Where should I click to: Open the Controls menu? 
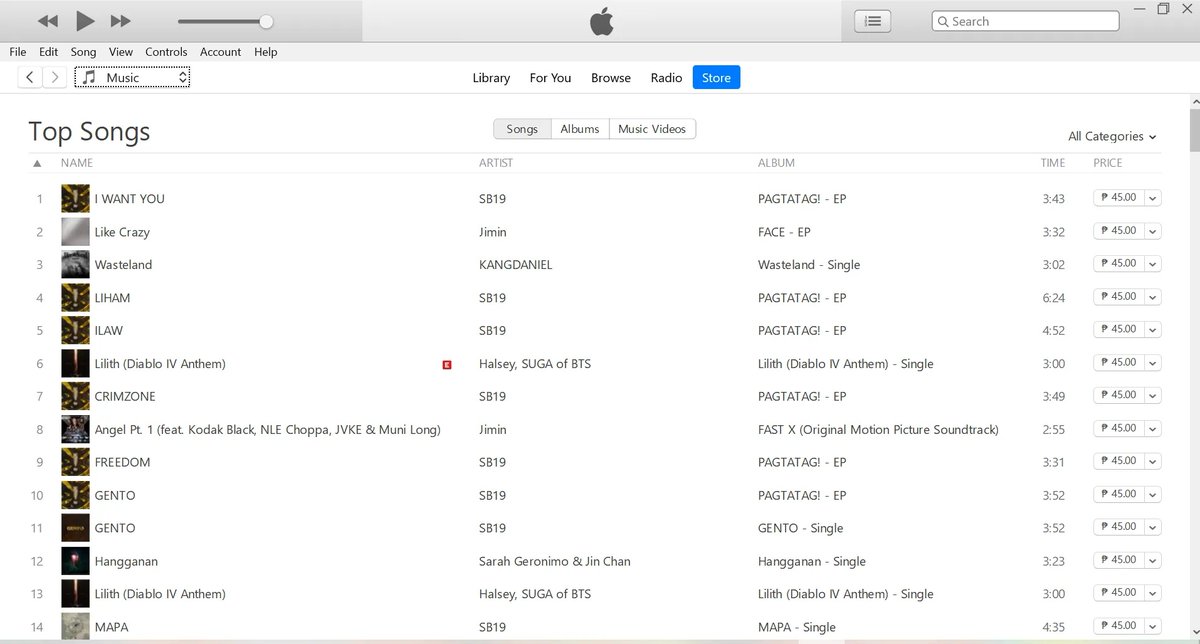pos(166,52)
